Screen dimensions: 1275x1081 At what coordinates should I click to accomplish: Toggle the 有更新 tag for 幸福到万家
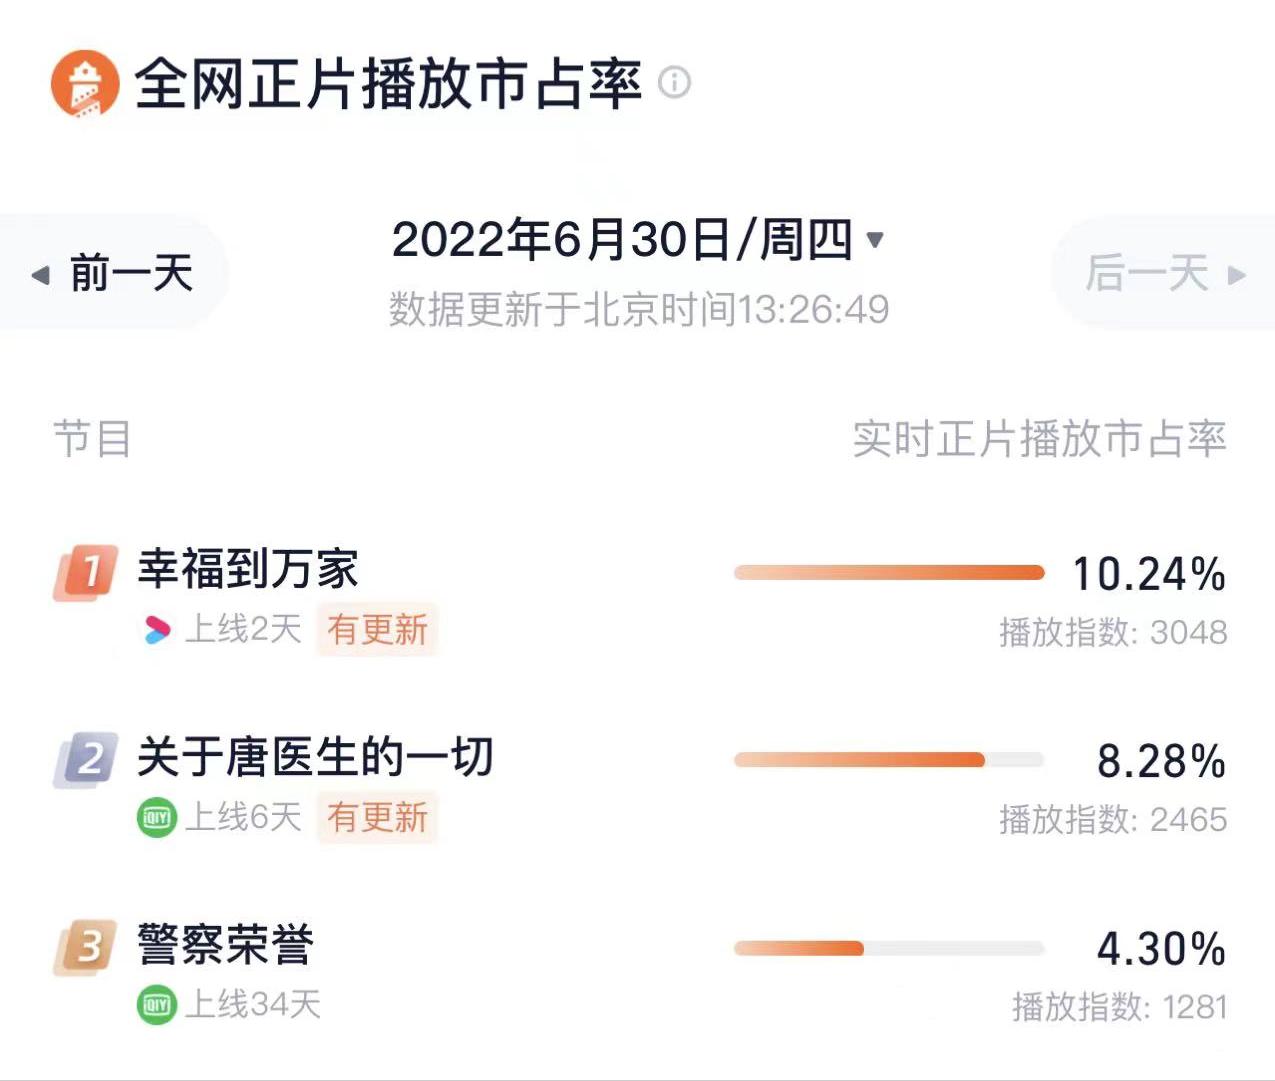377,629
